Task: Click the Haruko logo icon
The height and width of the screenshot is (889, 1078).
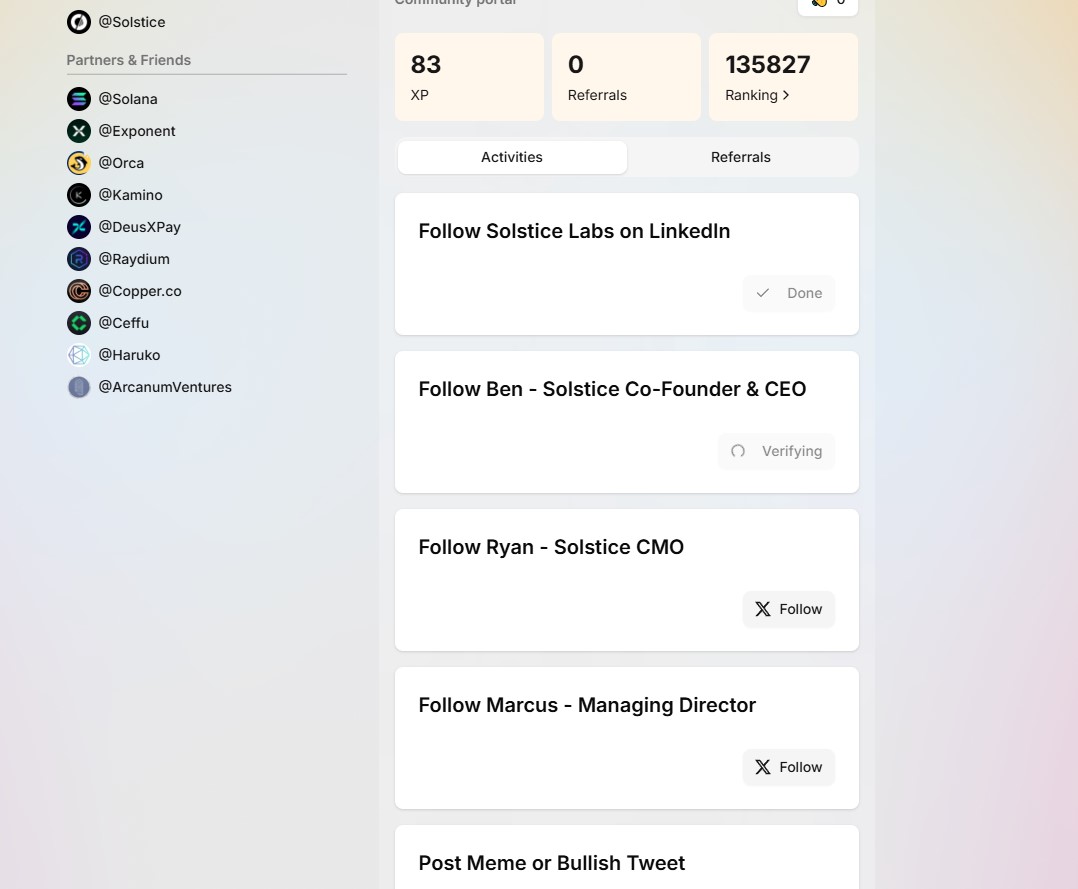Action: click(78, 355)
